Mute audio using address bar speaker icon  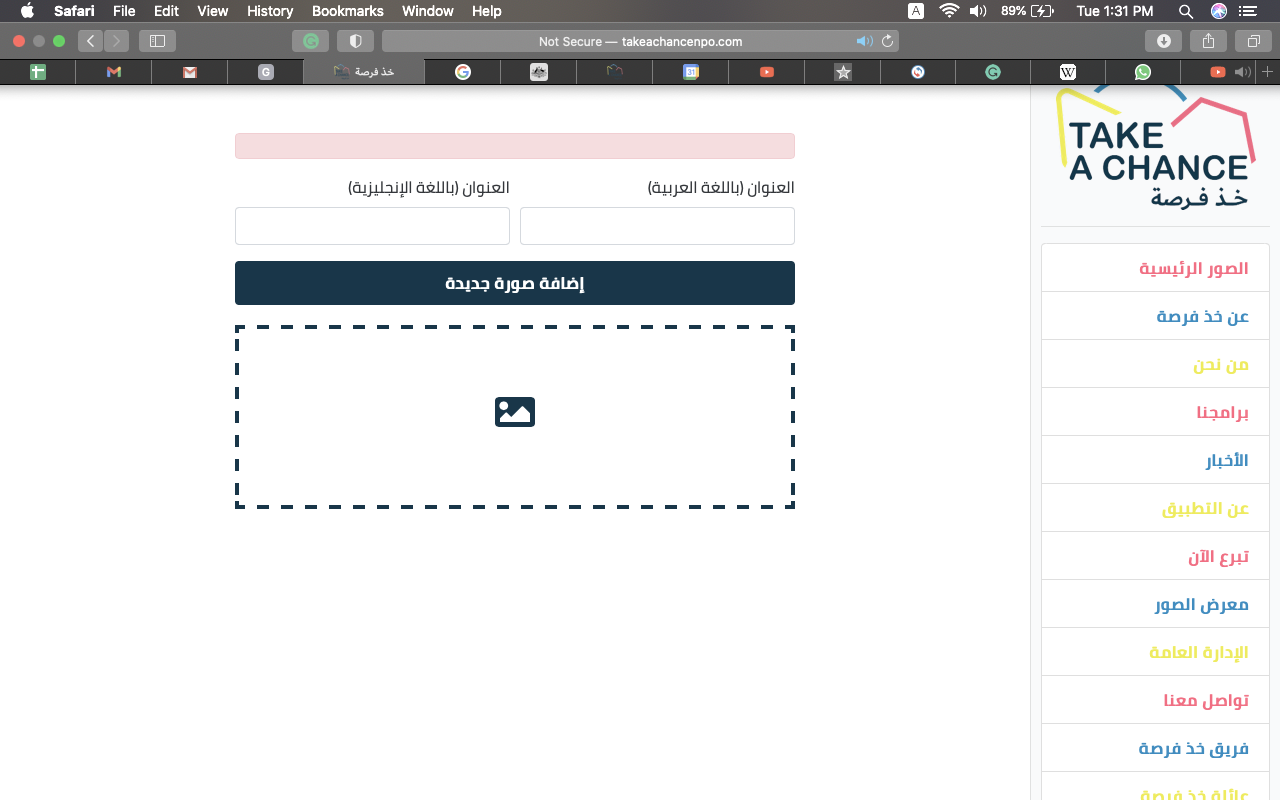coord(864,41)
